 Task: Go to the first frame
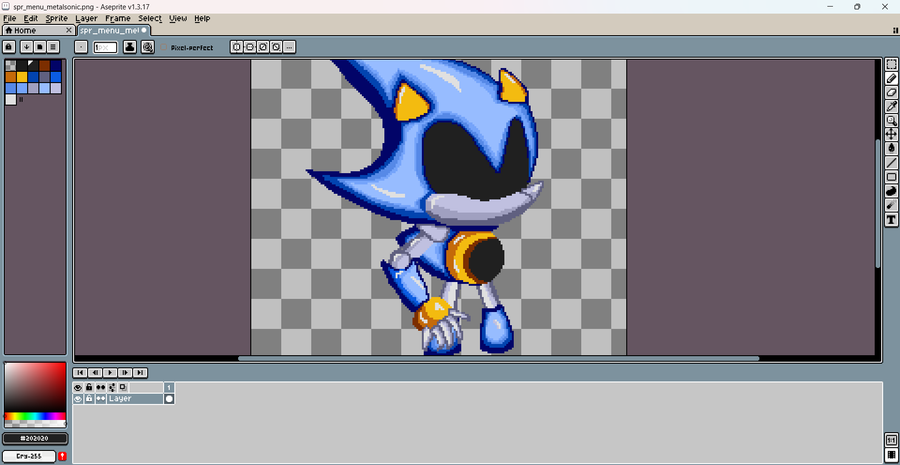coord(80,373)
